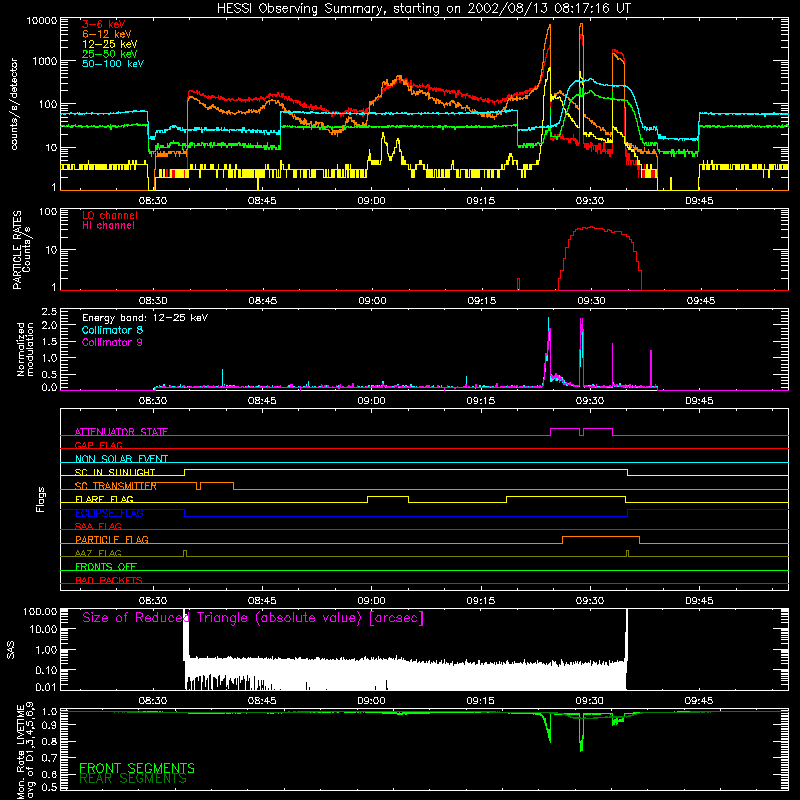The image size is (800, 800).
Task: Click the PARTICLE RATES axis label
Action: click(x=17, y=250)
